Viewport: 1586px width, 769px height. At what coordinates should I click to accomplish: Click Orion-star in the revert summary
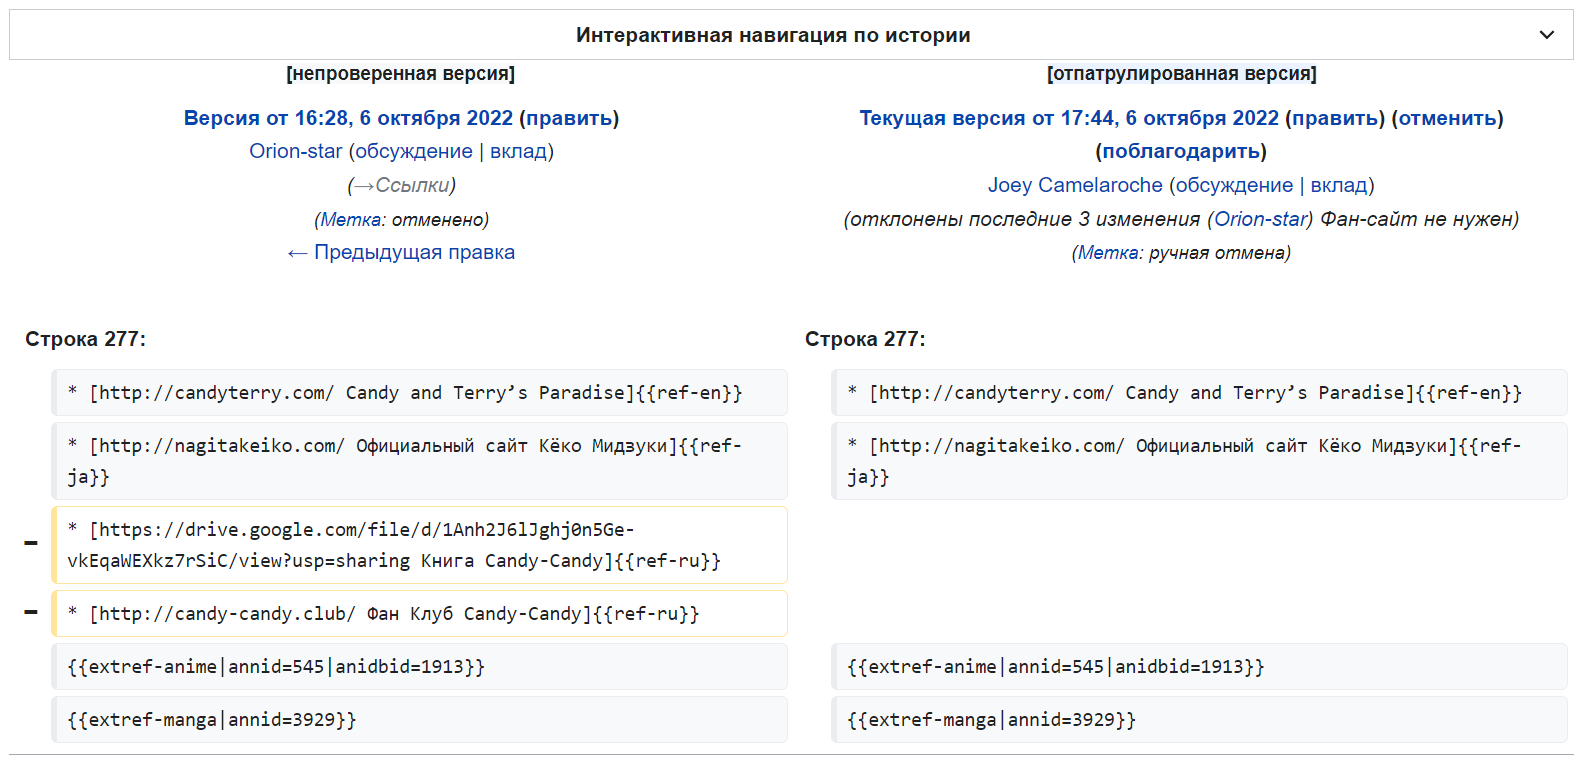[x=1260, y=219]
